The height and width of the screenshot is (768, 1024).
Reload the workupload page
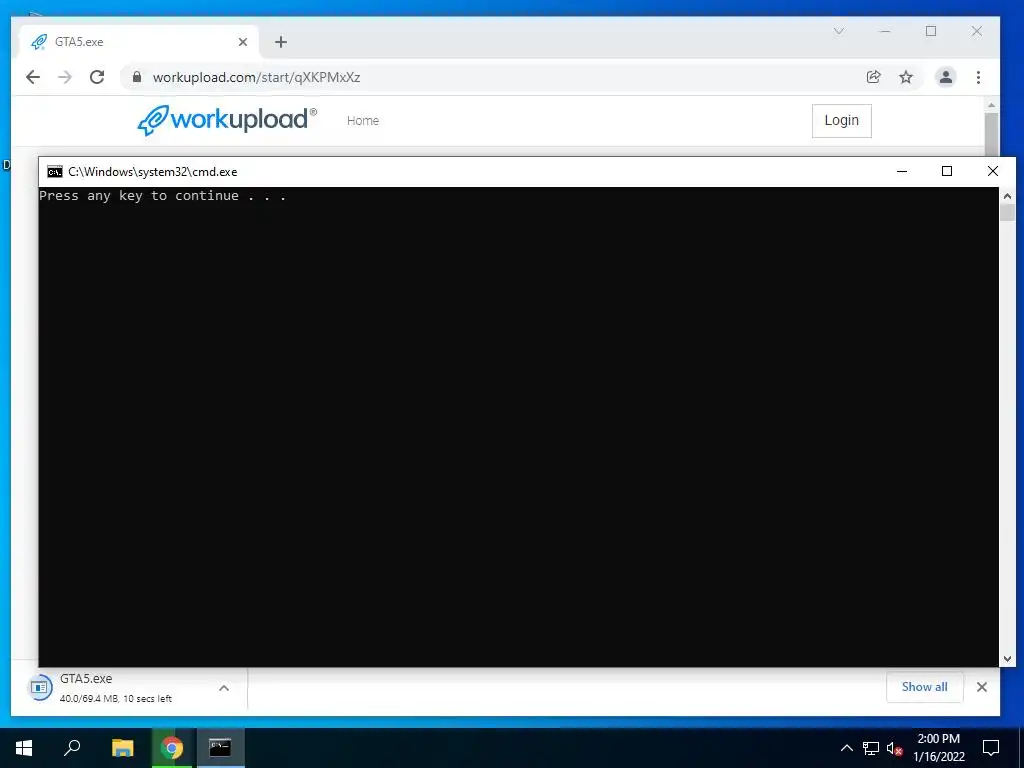(x=97, y=77)
